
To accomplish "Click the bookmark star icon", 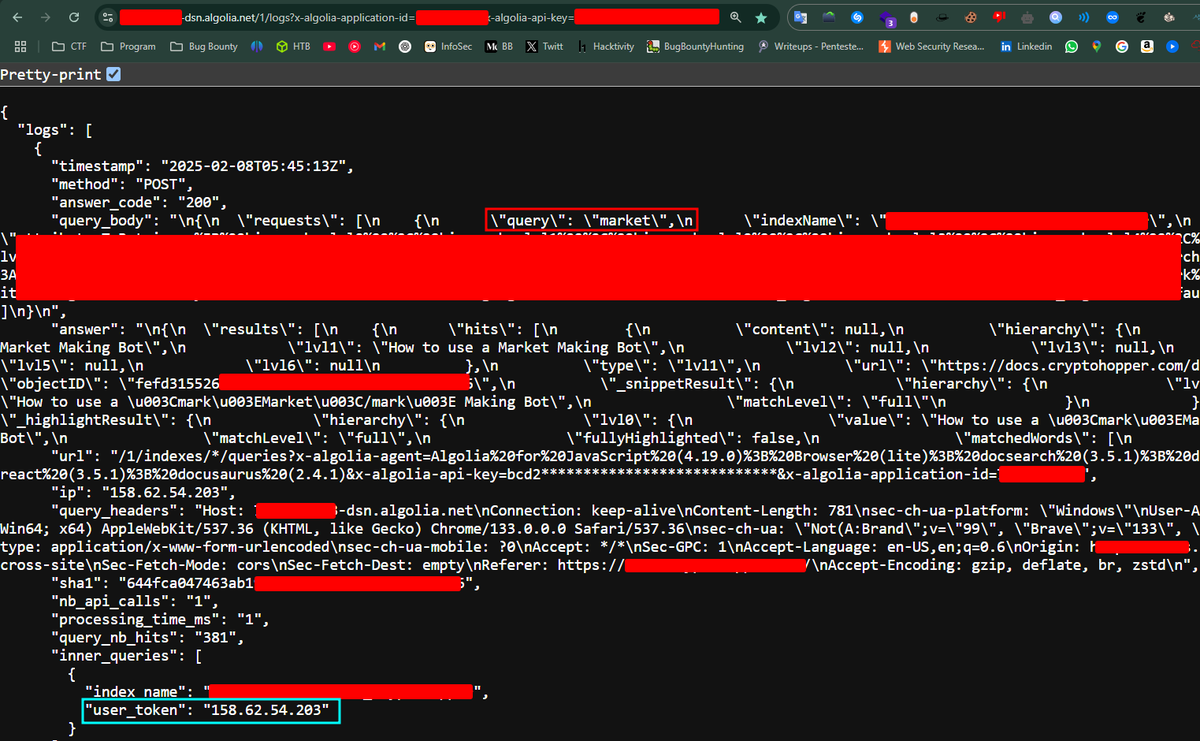I will pyautogui.click(x=762, y=18).
